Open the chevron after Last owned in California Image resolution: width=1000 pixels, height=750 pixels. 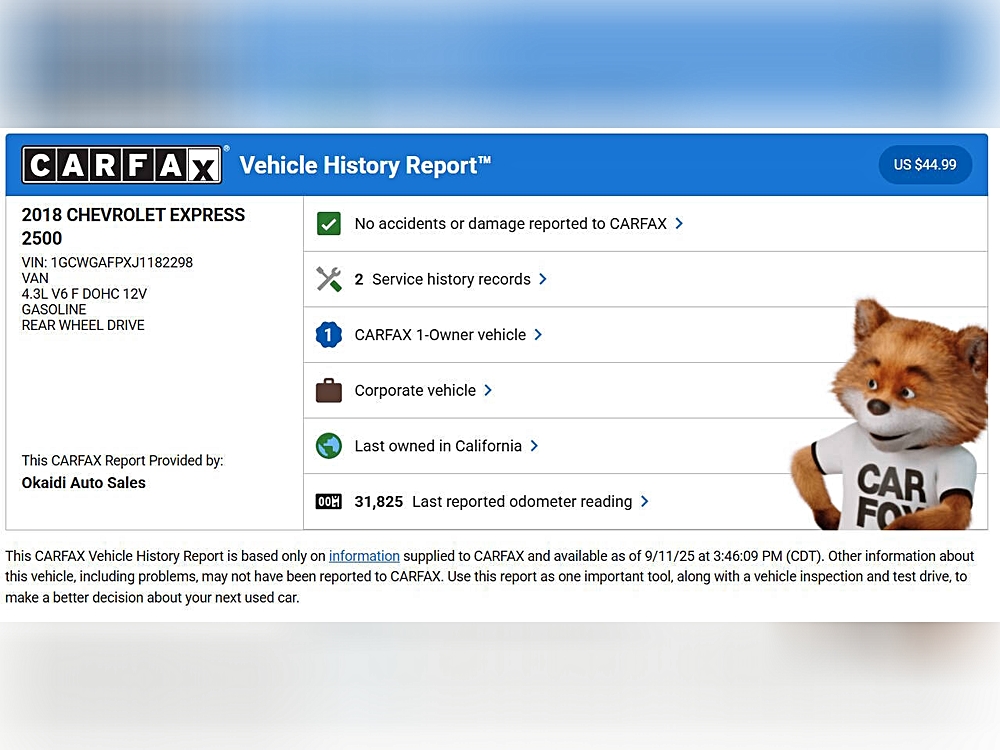click(534, 446)
